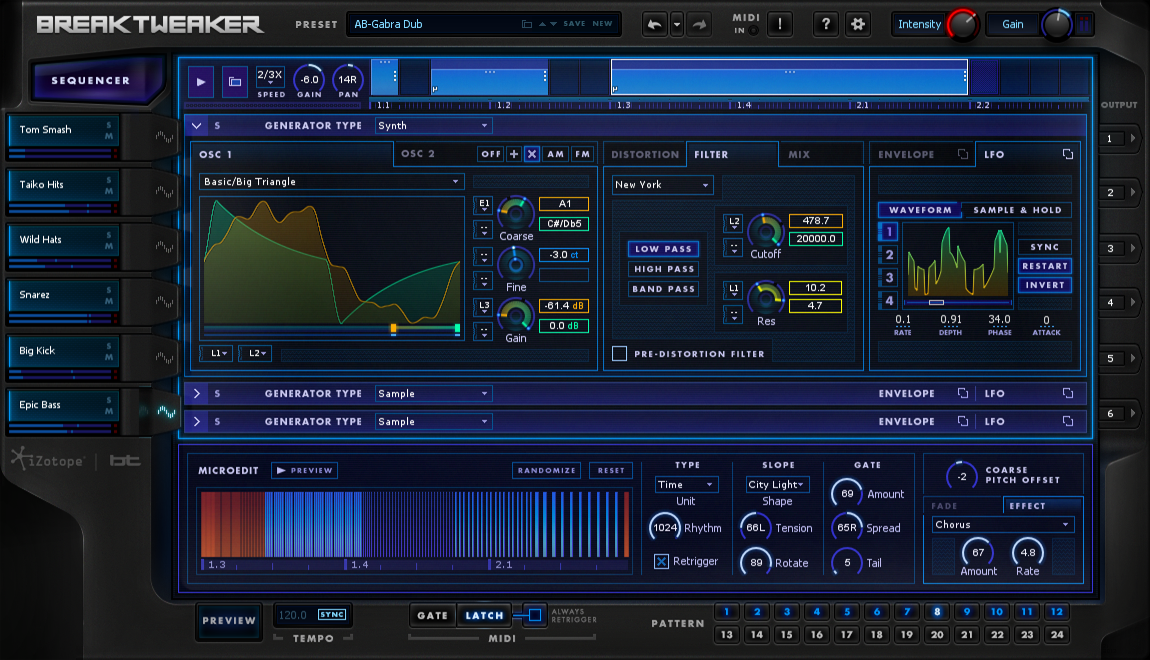The height and width of the screenshot is (660, 1150).
Task: Click the redo arrow icon
Action: click(x=699, y=24)
